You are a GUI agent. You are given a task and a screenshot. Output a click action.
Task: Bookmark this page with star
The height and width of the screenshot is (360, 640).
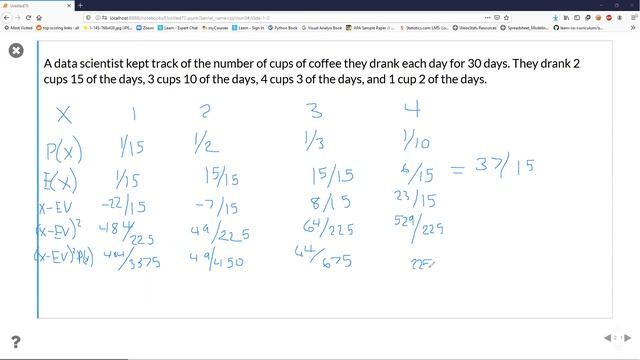[507, 18]
